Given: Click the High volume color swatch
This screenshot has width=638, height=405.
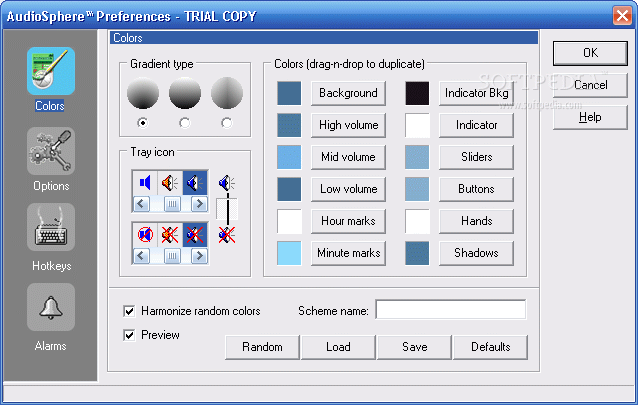Looking at the screenshot, I should coord(289,125).
